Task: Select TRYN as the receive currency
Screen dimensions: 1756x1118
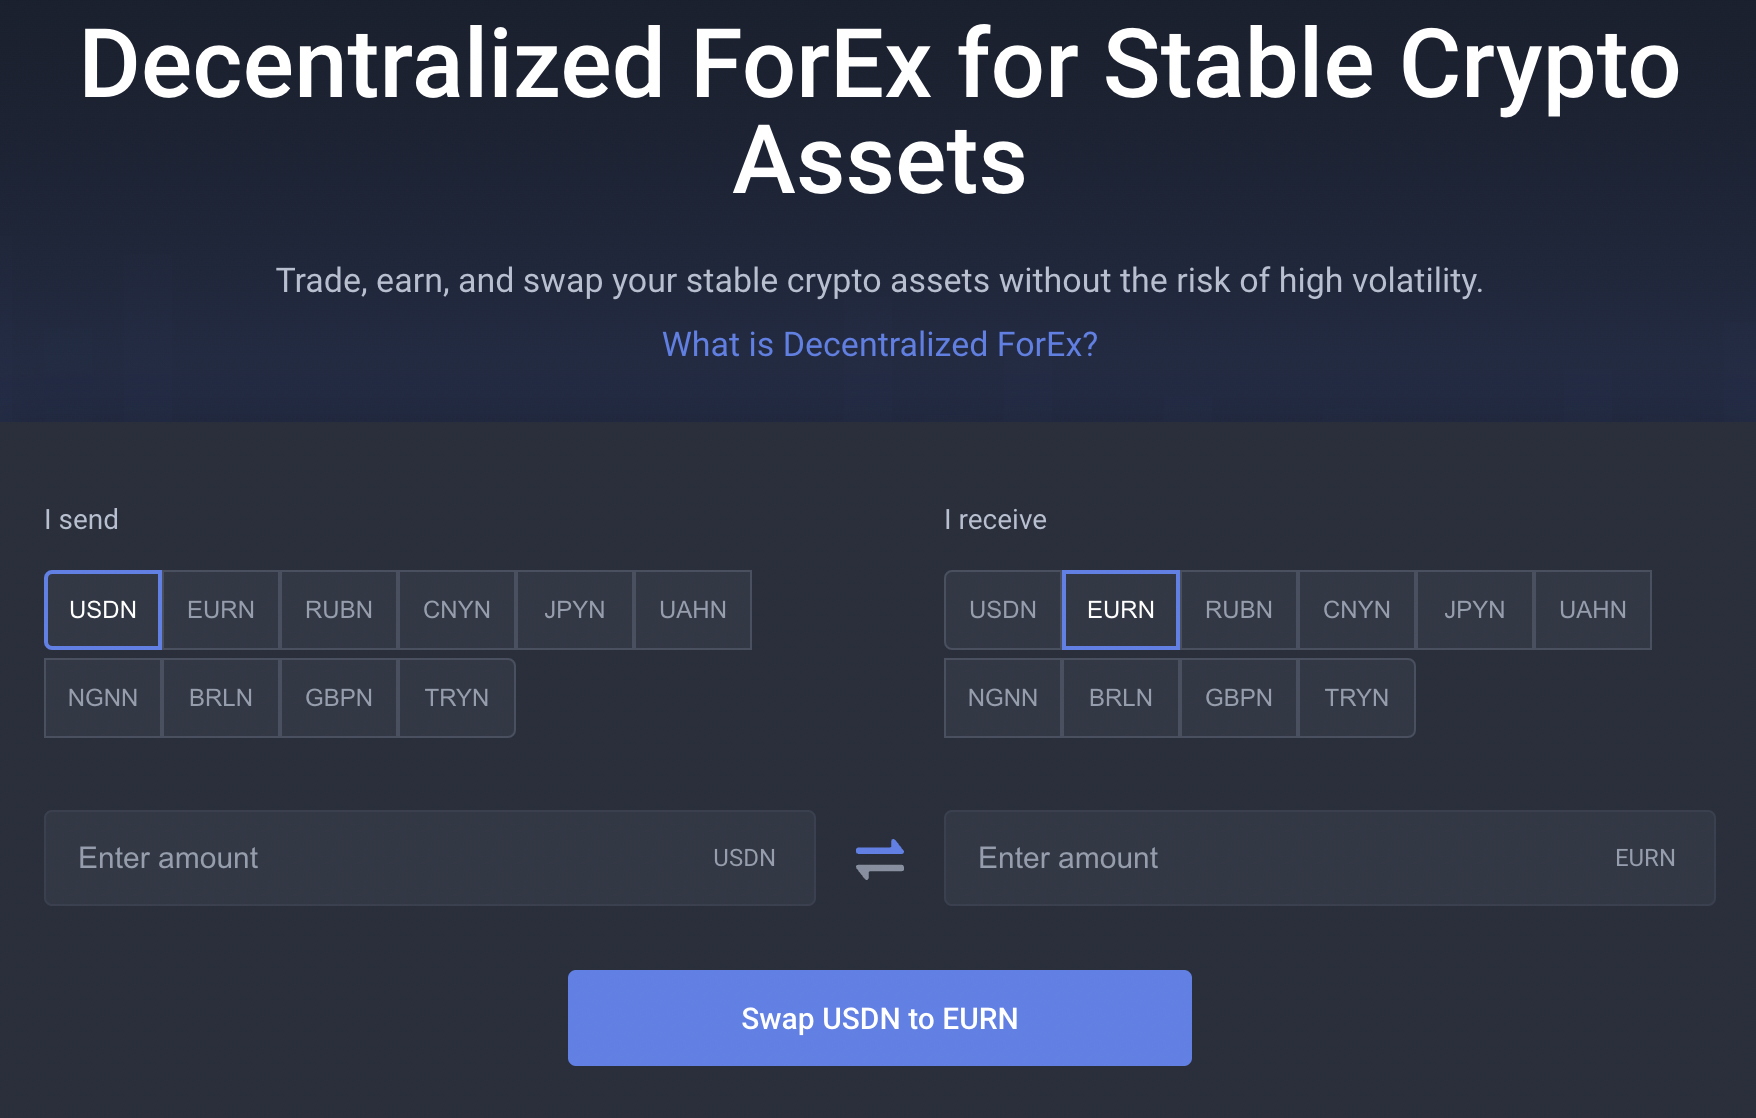Action: [1357, 698]
